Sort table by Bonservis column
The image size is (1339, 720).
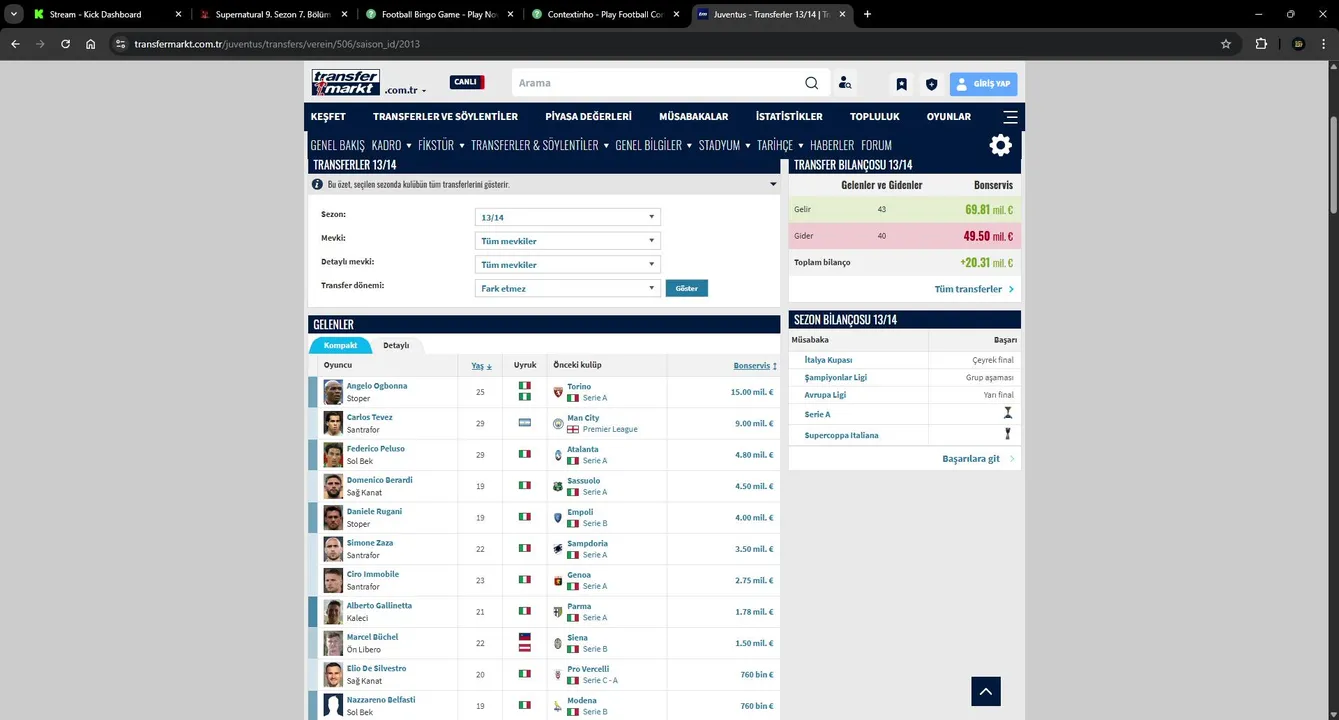(x=755, y=366)
